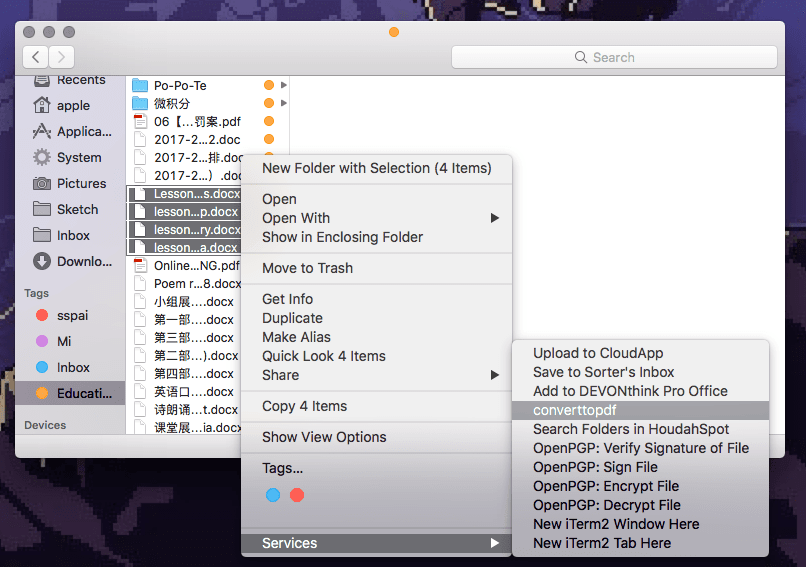Image resolution: width=806 pixels, height=567 pixels.
Task: Click the file icon of 小组展….docx
Action: (x=140, y=301)
